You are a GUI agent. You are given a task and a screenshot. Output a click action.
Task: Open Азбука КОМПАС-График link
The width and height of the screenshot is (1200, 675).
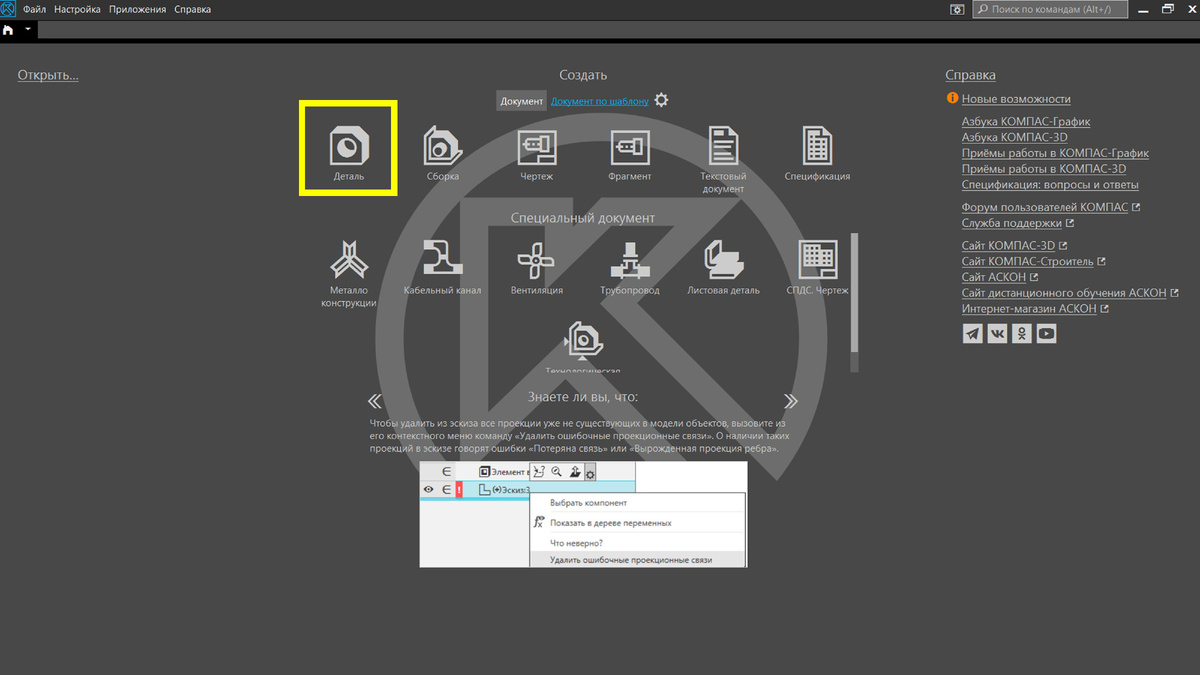[1026, 122]
